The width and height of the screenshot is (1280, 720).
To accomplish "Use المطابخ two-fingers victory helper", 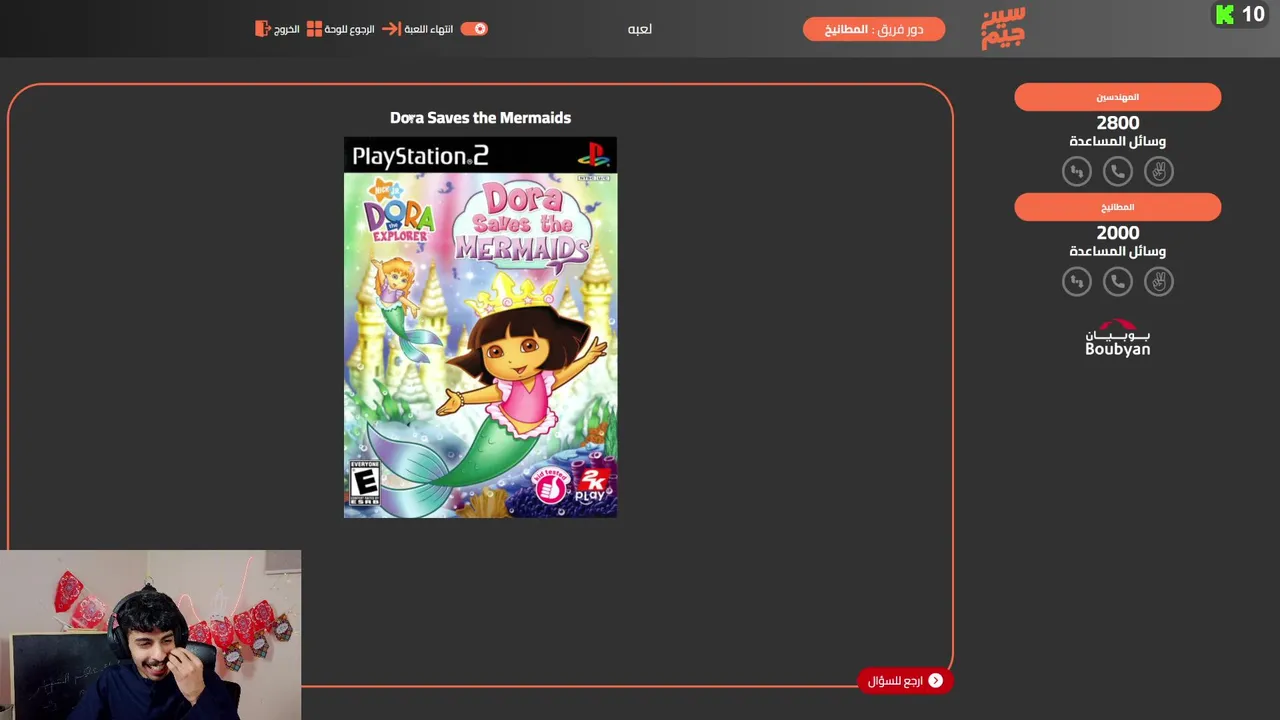I will click(x=1159, y=282).
